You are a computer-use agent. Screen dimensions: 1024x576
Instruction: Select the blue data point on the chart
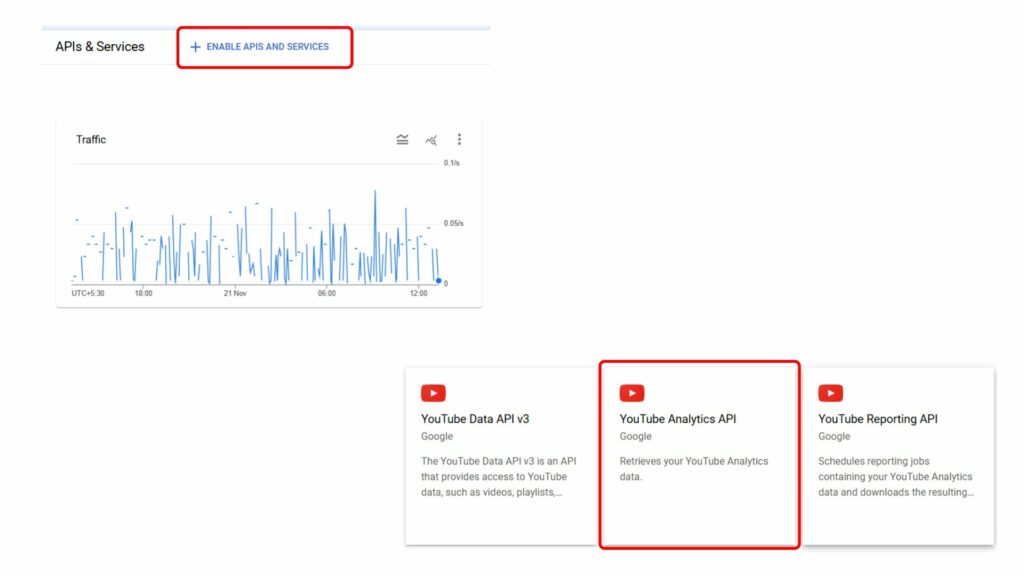click(440, 281)
